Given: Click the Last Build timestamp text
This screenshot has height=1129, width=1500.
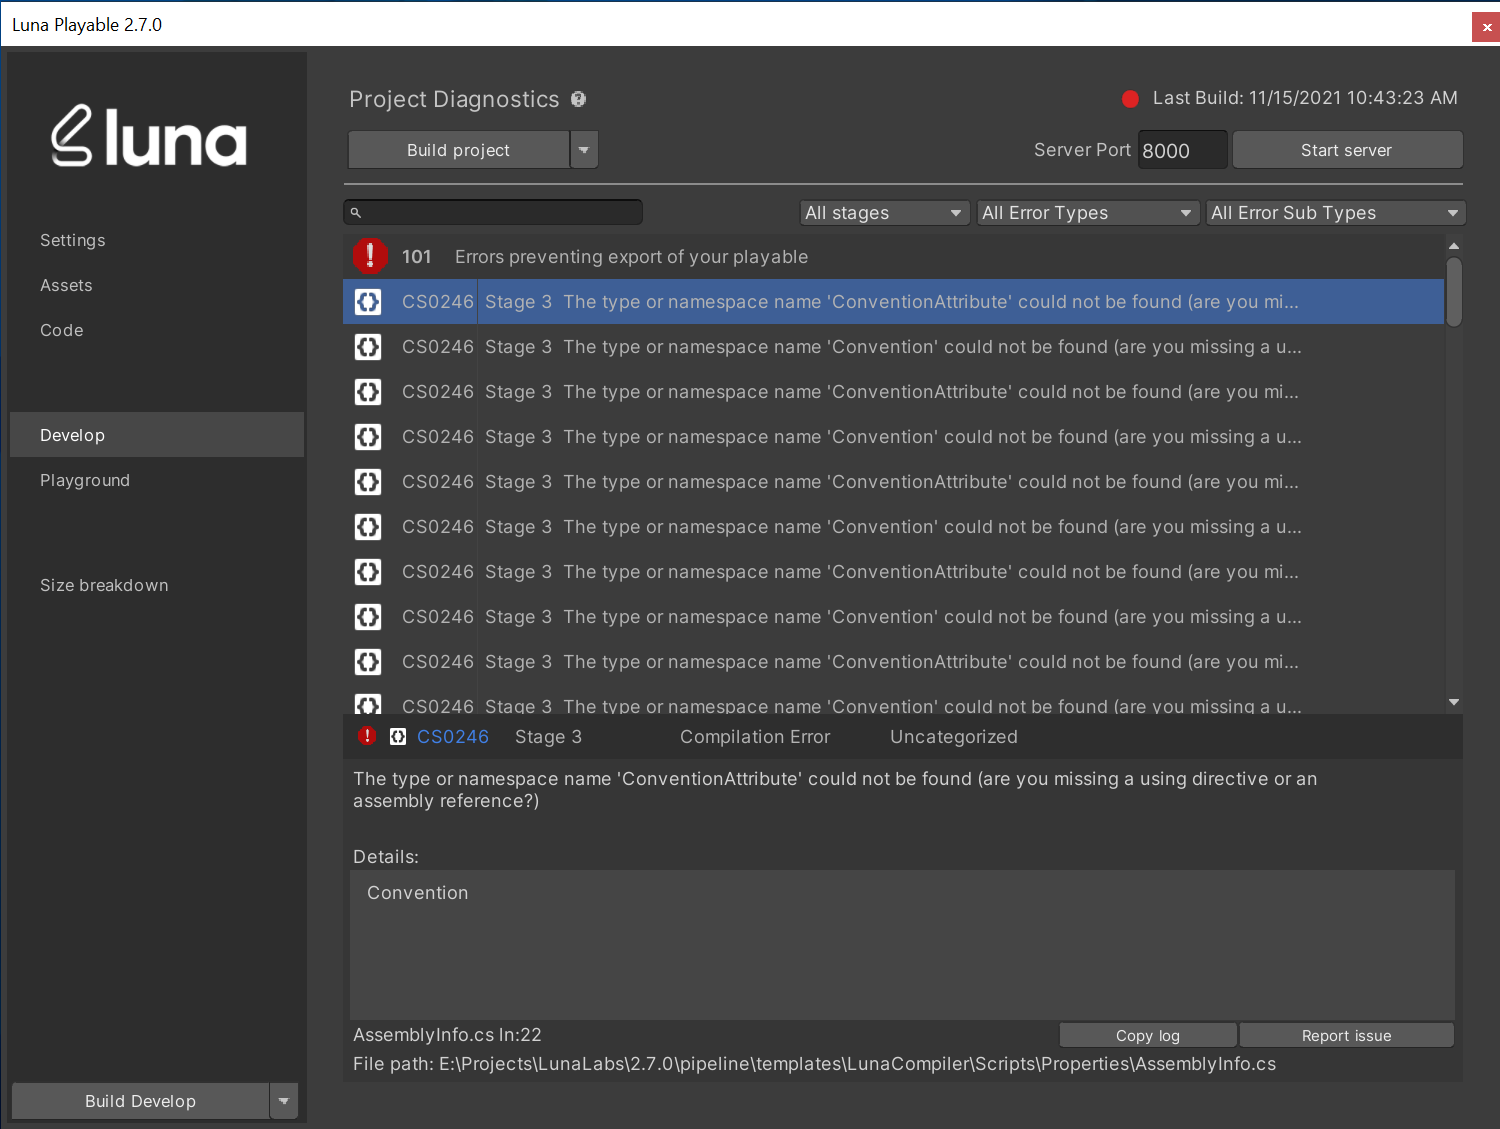Looking at the screenshot, I should coord(1305,98).
